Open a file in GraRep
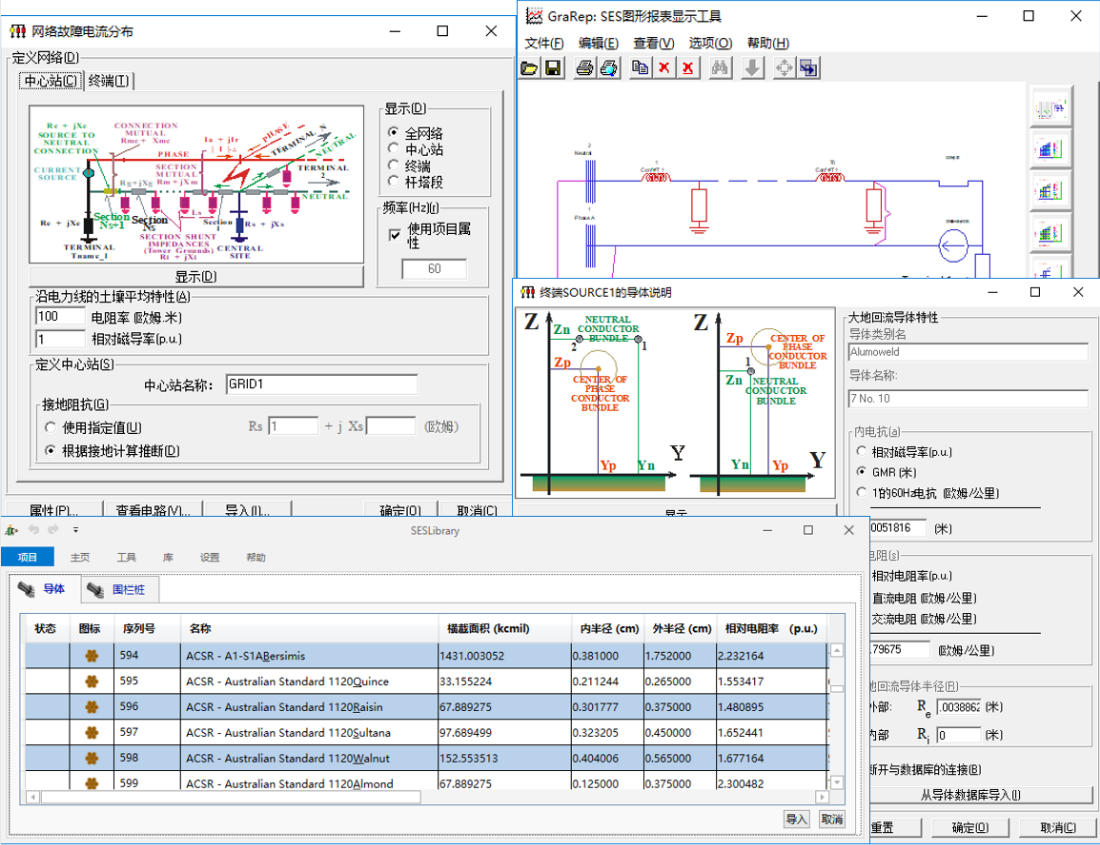This screenshot has height=845, width=1100. pyautogui.click(x=530, y=68)
